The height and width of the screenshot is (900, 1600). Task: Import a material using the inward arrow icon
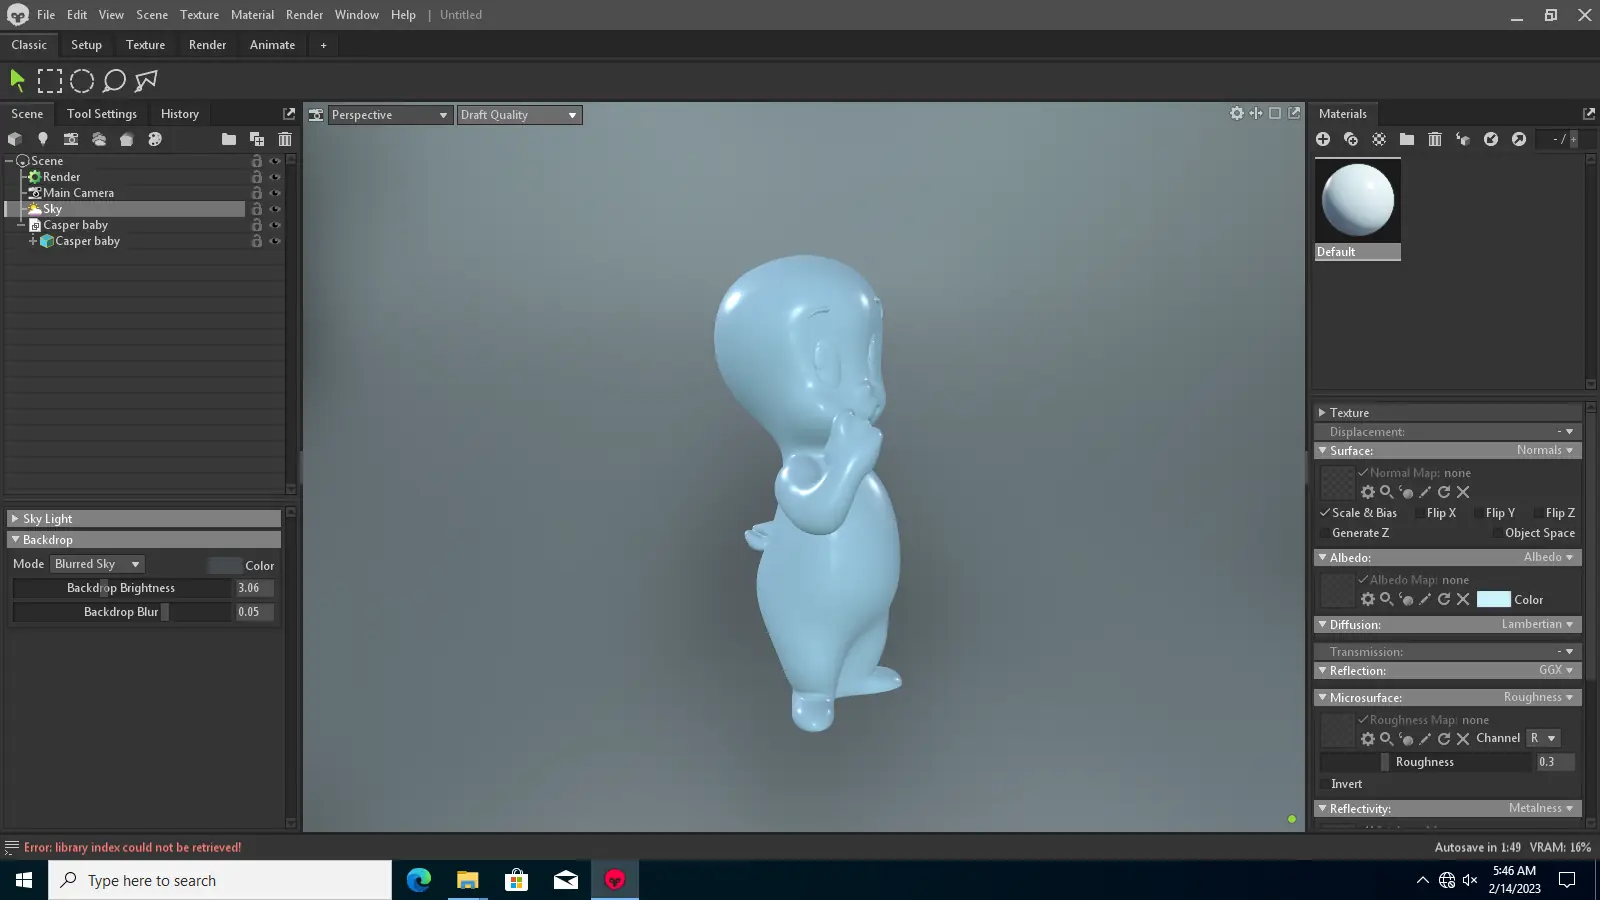point(1491,139)
